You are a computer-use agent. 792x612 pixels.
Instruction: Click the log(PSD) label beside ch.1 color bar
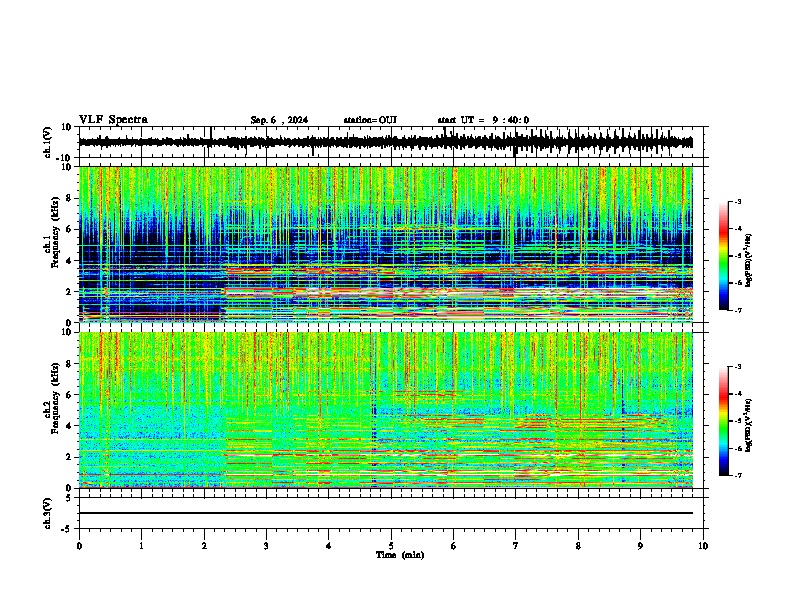click(x=748, y=261)
